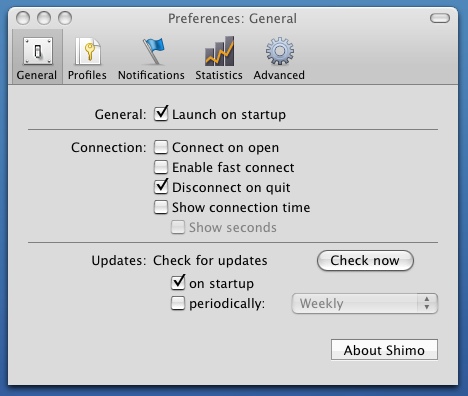Viewport: 468px width, 396px height.
Task: Click the 'Connection:' section label
Action: [109, 147]
